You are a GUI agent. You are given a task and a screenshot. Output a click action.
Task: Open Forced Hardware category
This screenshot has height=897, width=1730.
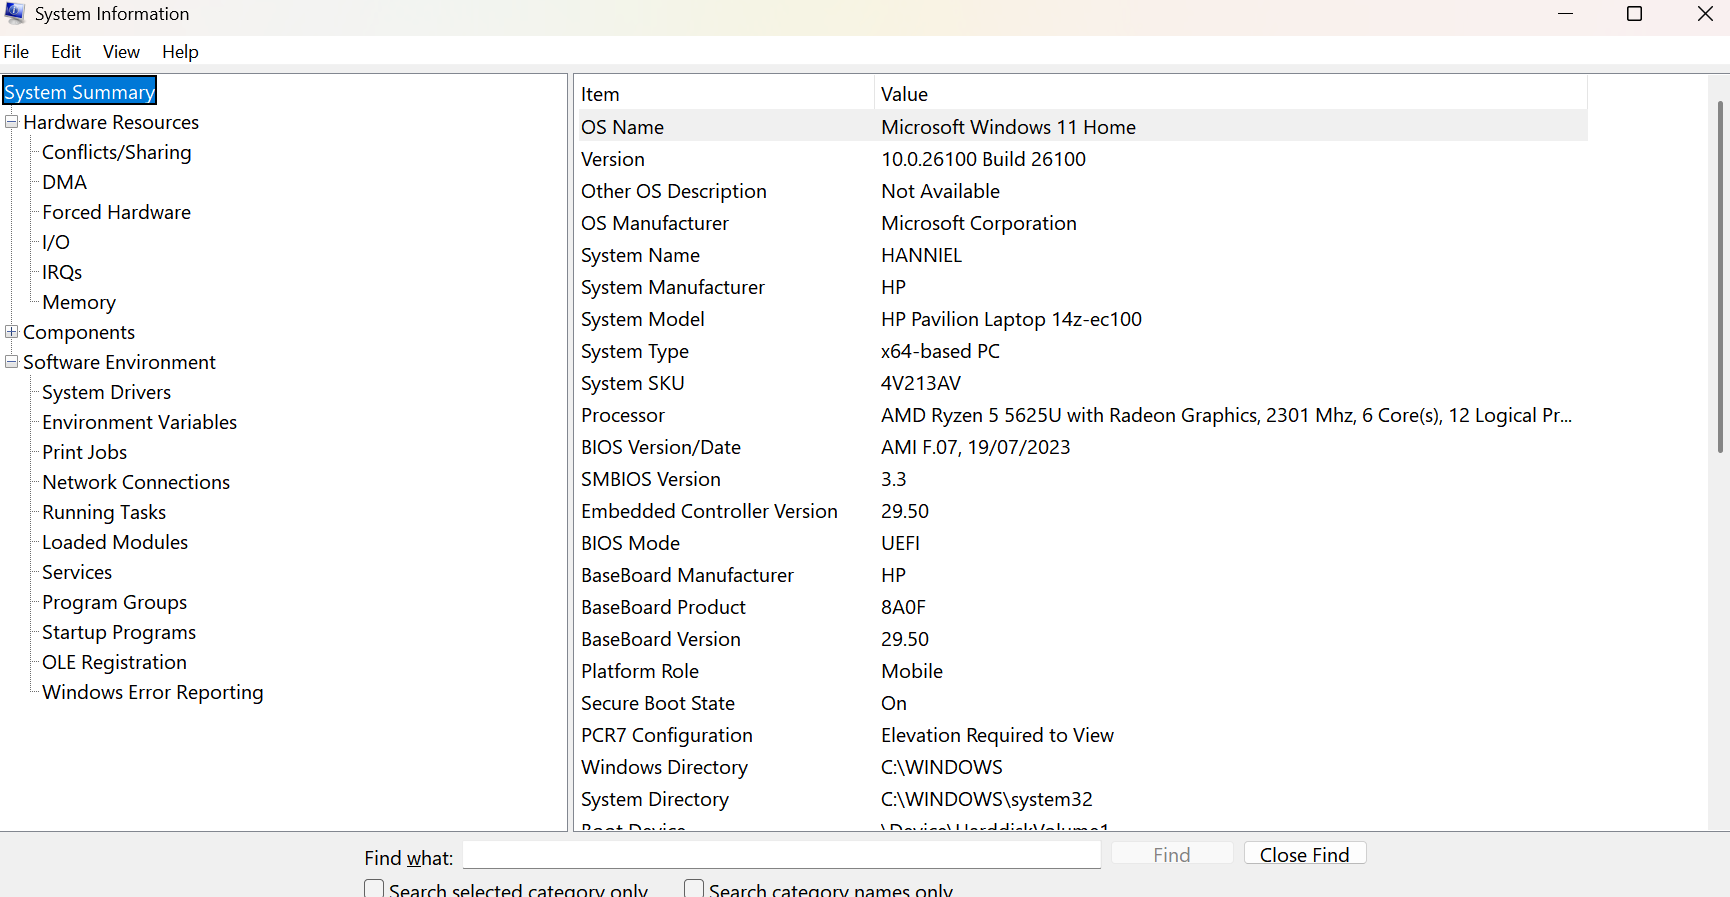pos(116,212)
